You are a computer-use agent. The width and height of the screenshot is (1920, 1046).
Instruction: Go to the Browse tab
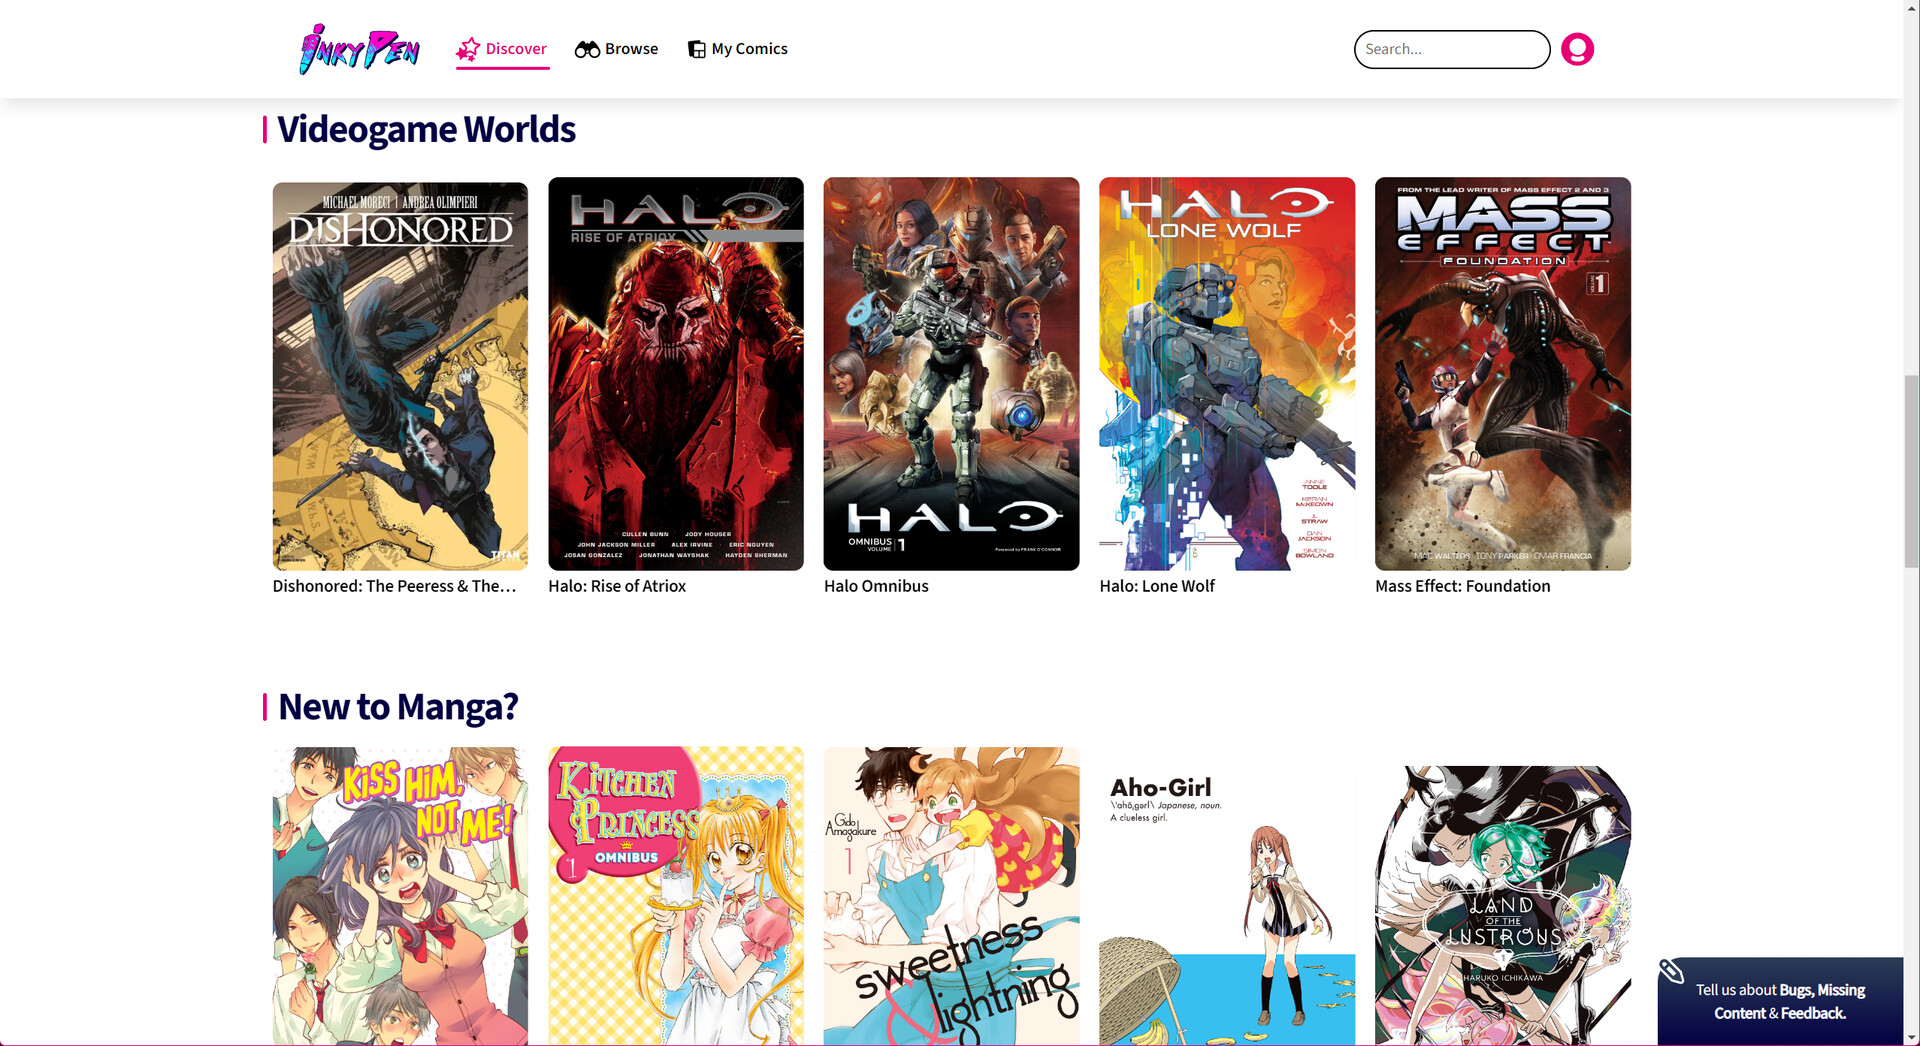point(616,49)
